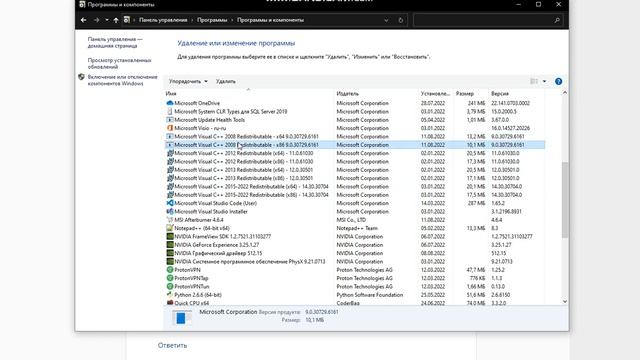Image resolution: width=640 pixels, height=360 pixels.
Task: Open Программы и компоненты breadcrumb
Action: pos(270,20)
